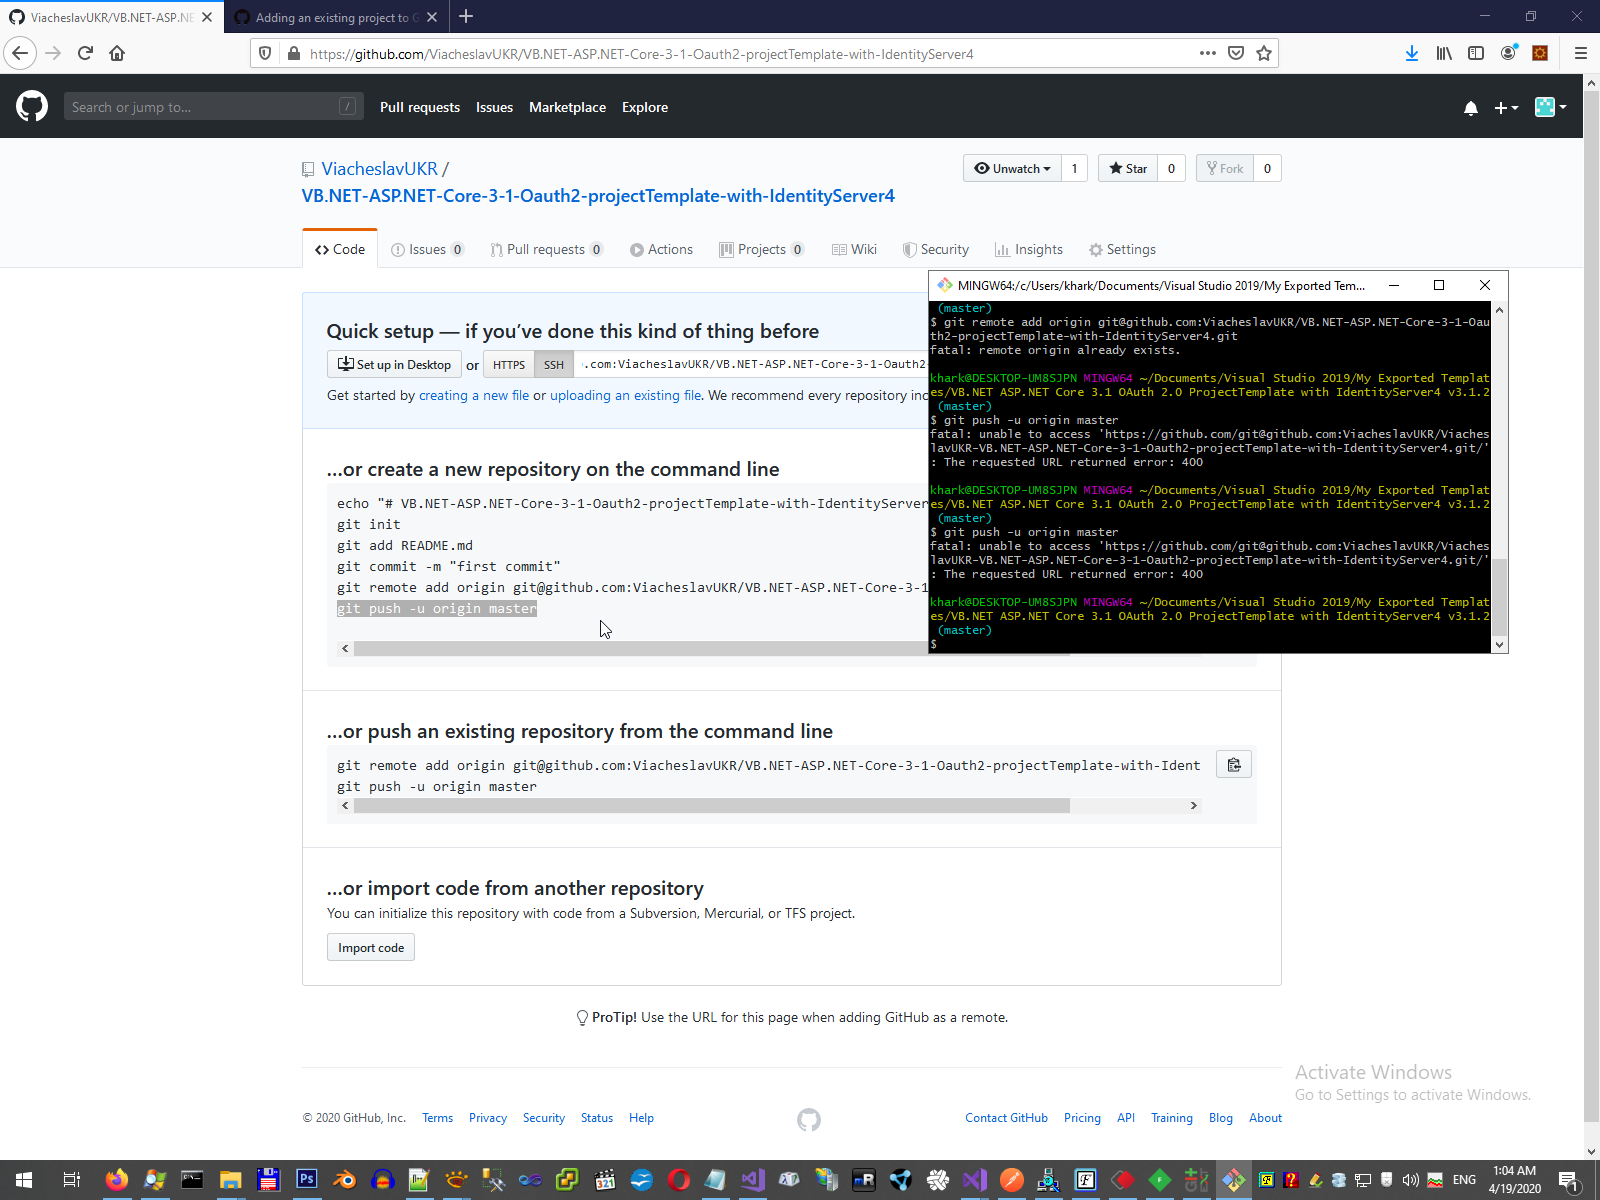Go back to previous page
1600x1200 pixels.
click(x=20, y=53)
